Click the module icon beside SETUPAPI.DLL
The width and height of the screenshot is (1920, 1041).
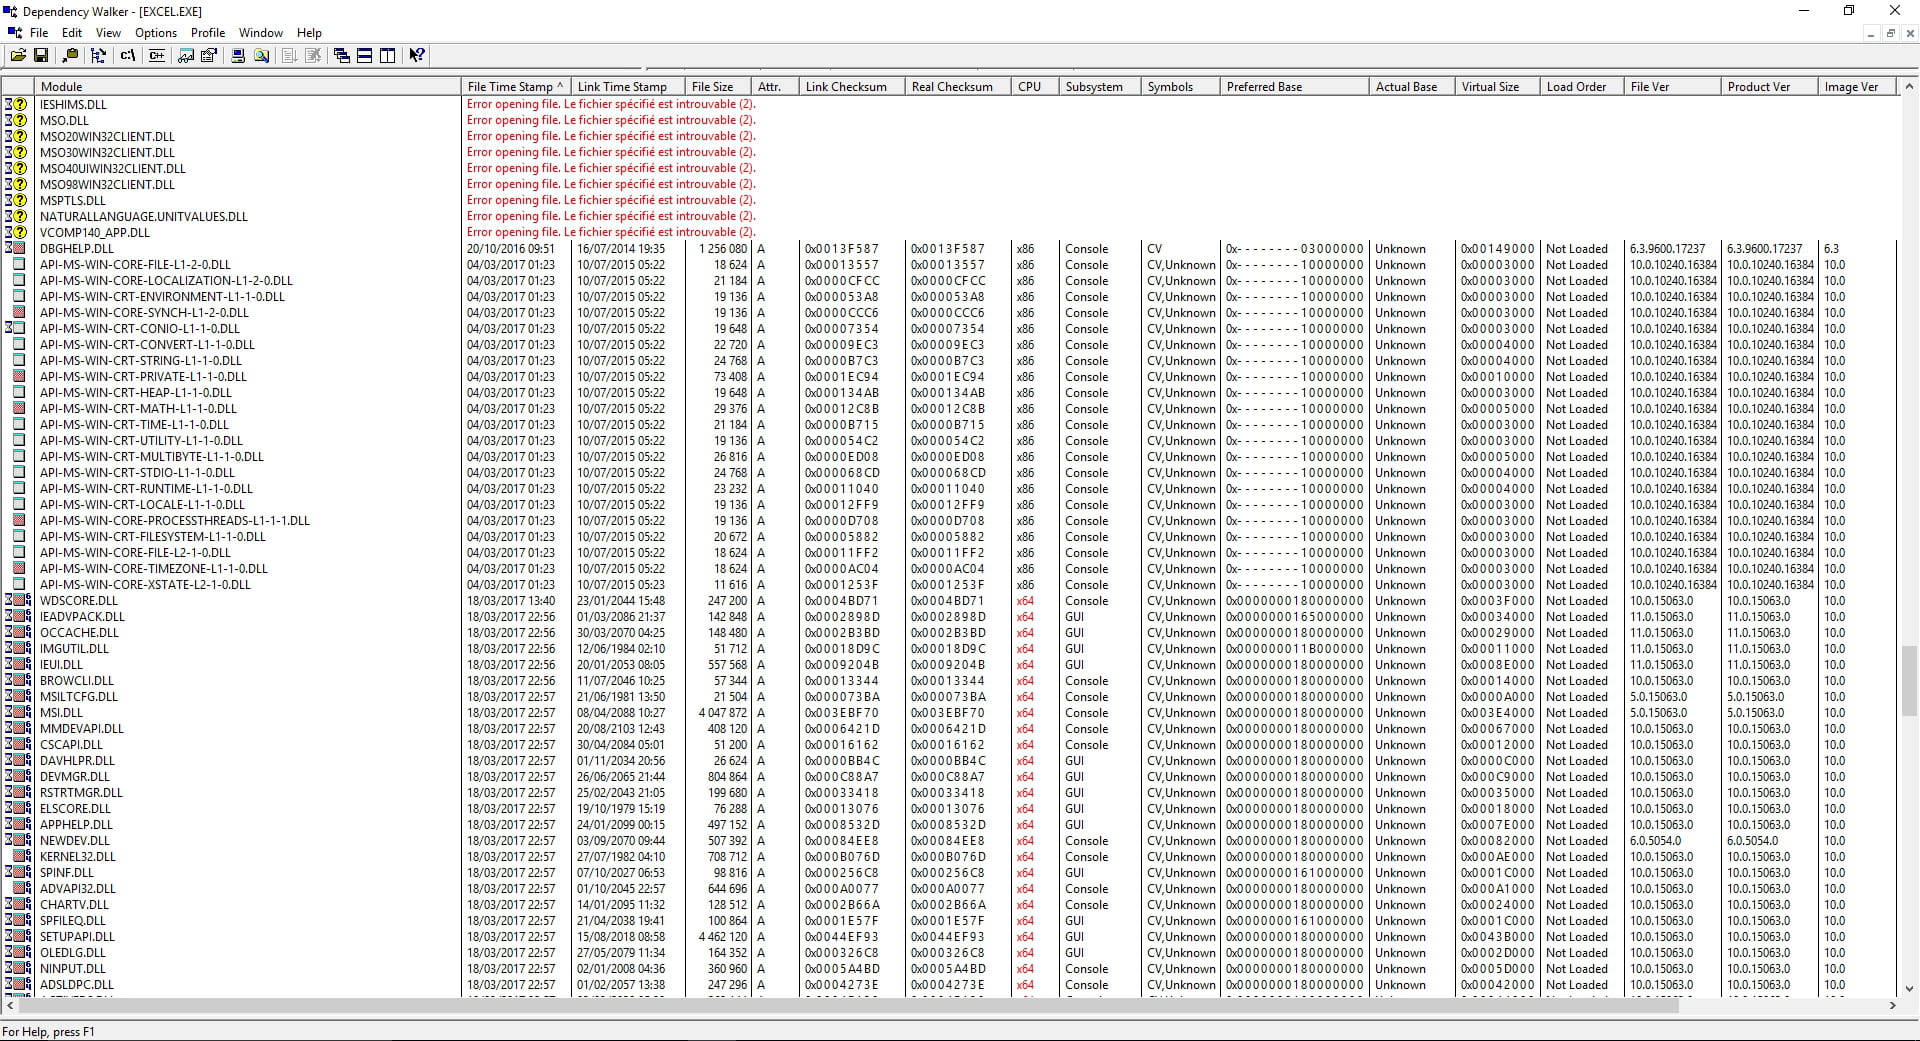[18, 936]
